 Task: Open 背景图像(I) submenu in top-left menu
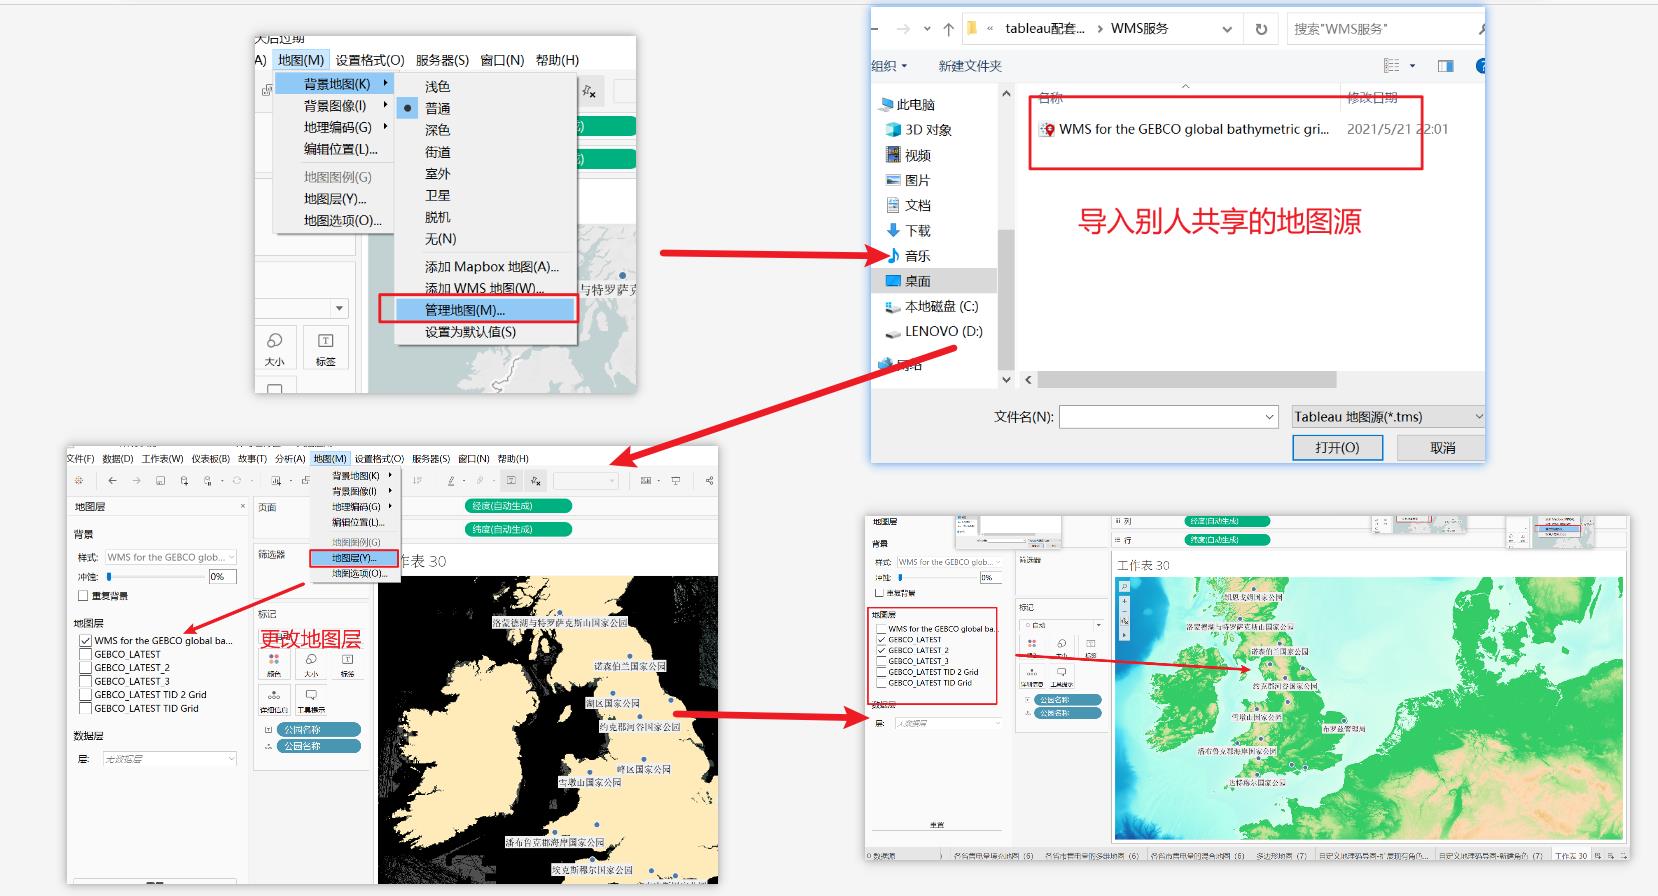(x=334, y=105)
